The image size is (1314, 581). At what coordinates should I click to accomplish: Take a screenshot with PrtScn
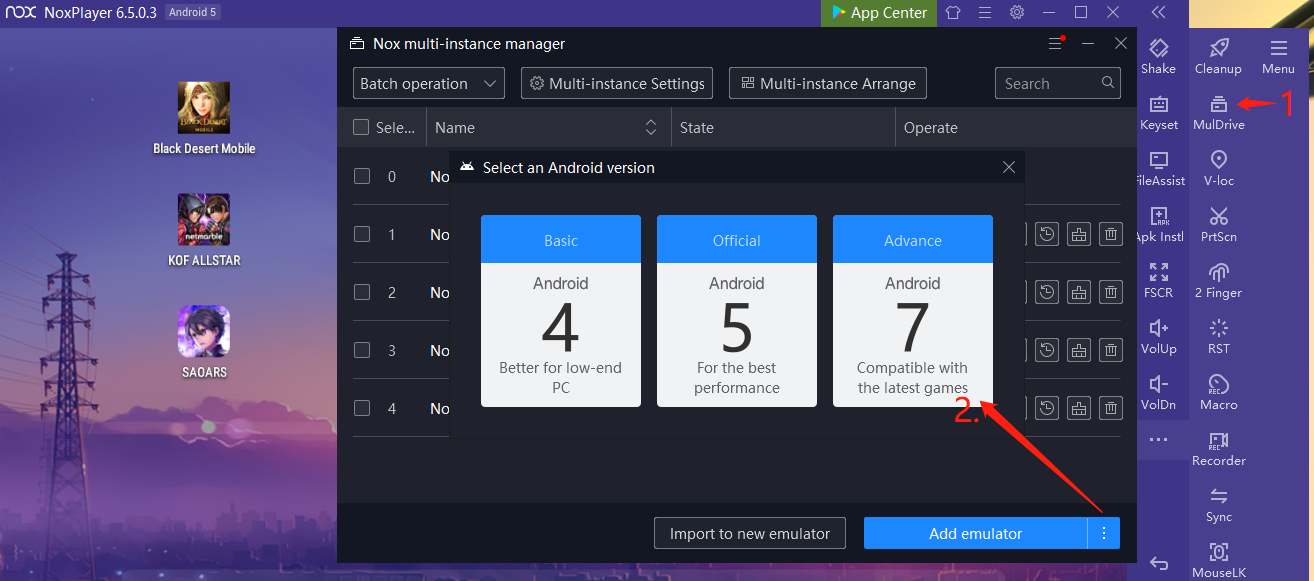pos(1218,224)
